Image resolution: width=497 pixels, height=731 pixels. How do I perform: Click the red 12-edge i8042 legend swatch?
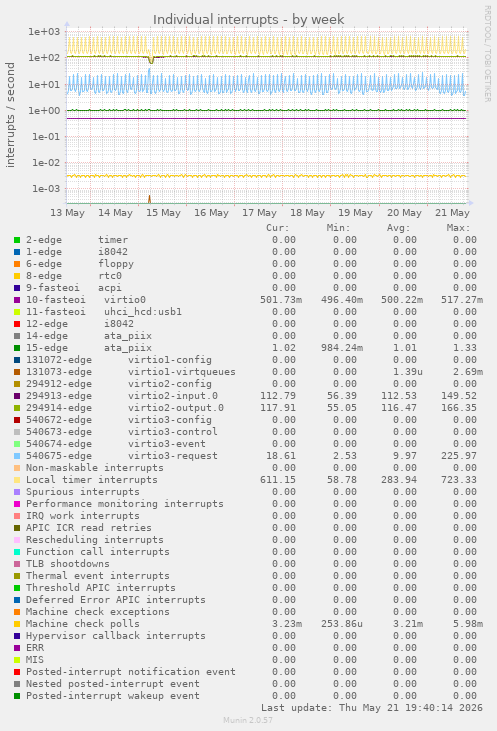[x=17, y=324]
